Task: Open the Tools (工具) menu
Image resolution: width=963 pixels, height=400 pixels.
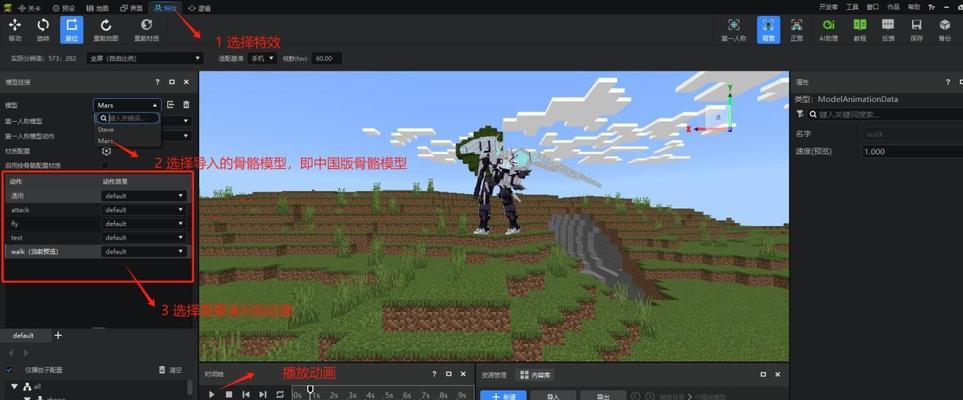Action: pyautogui.click(x=852, y=7)
